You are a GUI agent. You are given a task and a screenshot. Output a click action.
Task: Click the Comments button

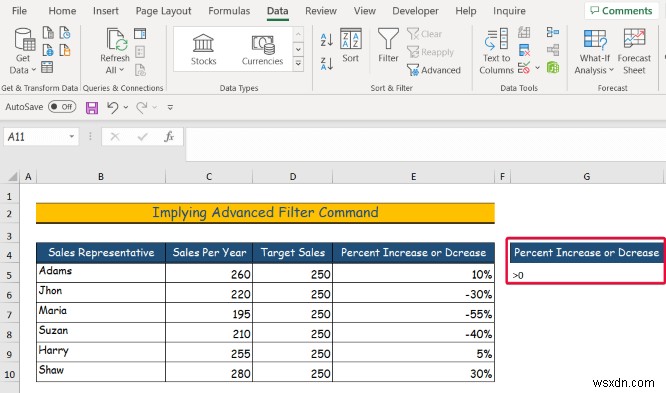[621, 11]
